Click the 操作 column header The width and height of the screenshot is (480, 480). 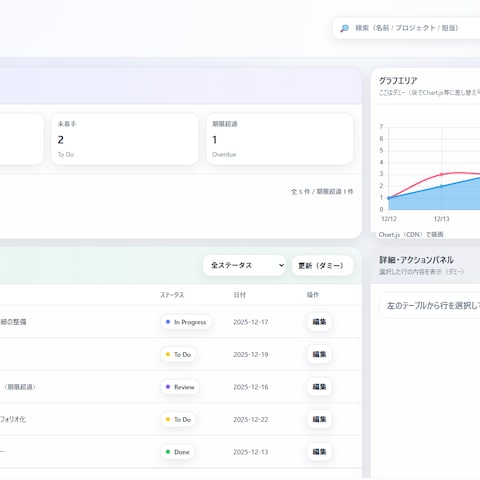point(313,295)
